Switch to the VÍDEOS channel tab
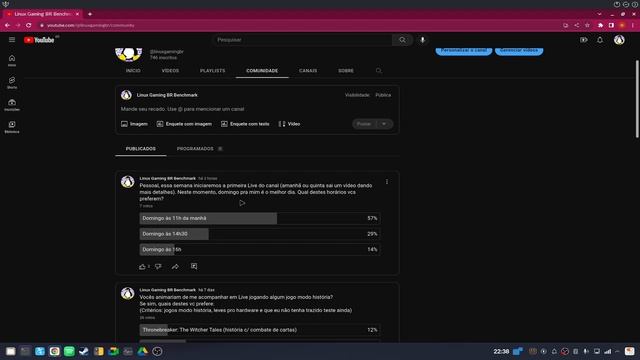This screenshot has width=640, height=360. click(170, 71)
